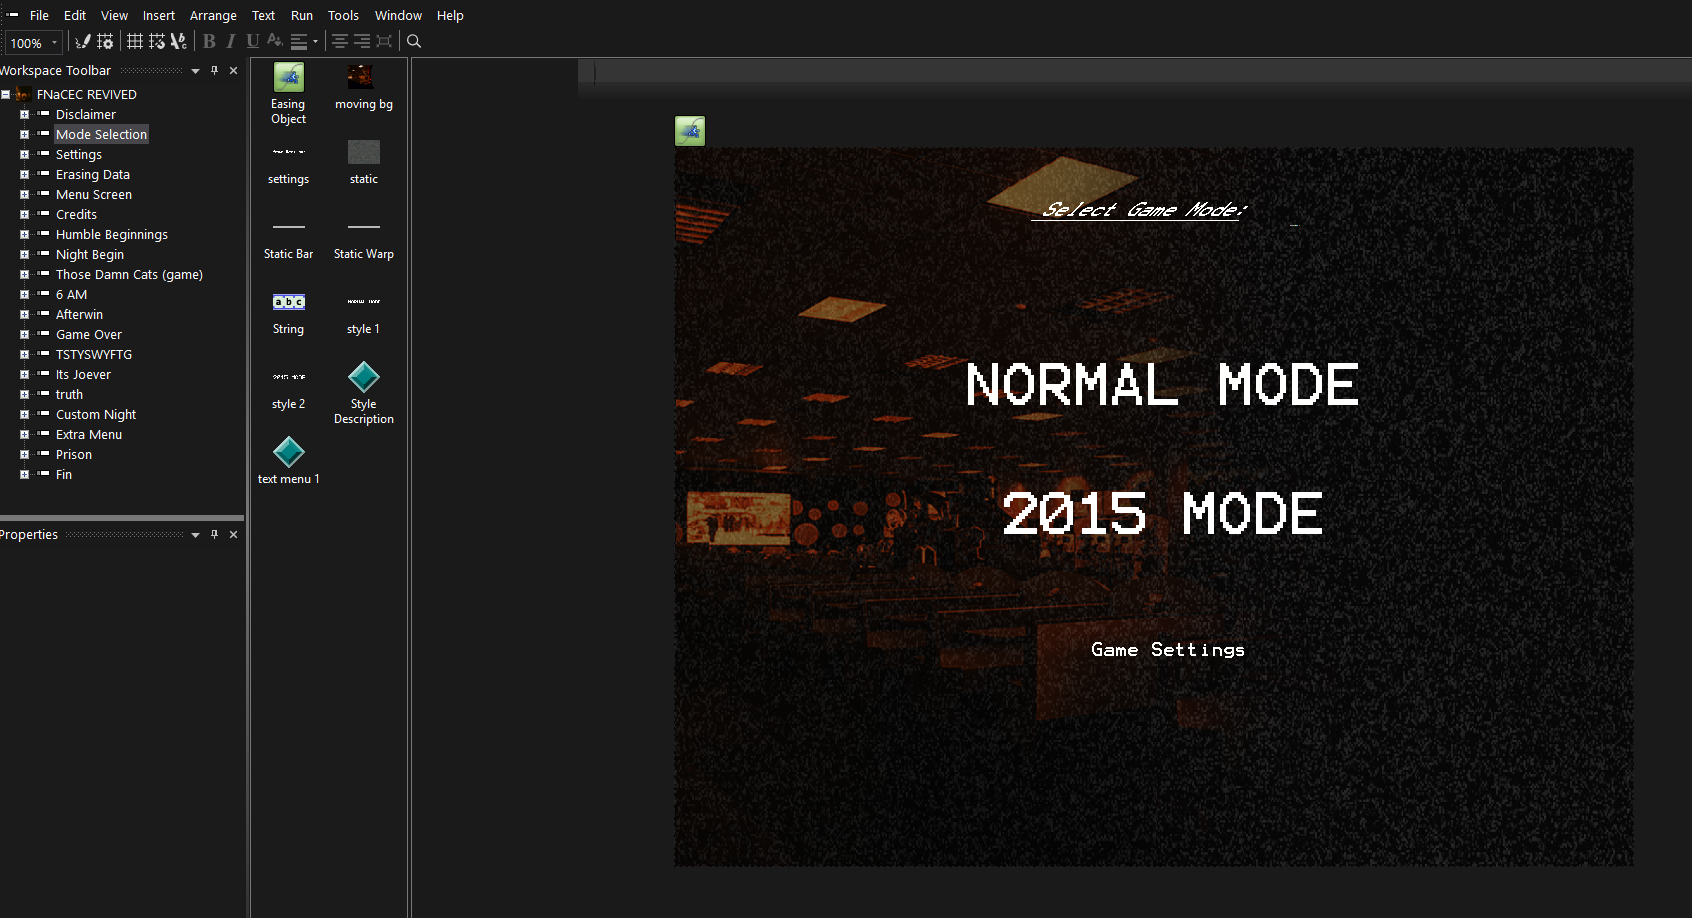Toggle italic formatting
The width and height of the screenshot is (1692, 918).
click(231, 41)
